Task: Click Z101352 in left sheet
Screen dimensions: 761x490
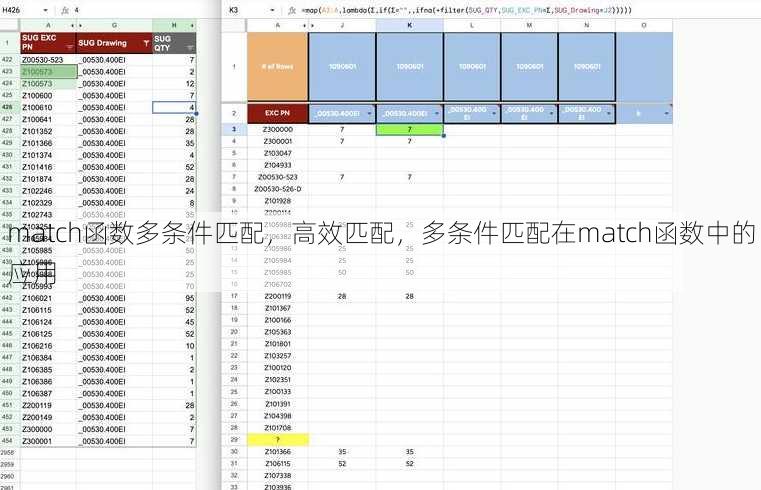Action: click(37, 131)
